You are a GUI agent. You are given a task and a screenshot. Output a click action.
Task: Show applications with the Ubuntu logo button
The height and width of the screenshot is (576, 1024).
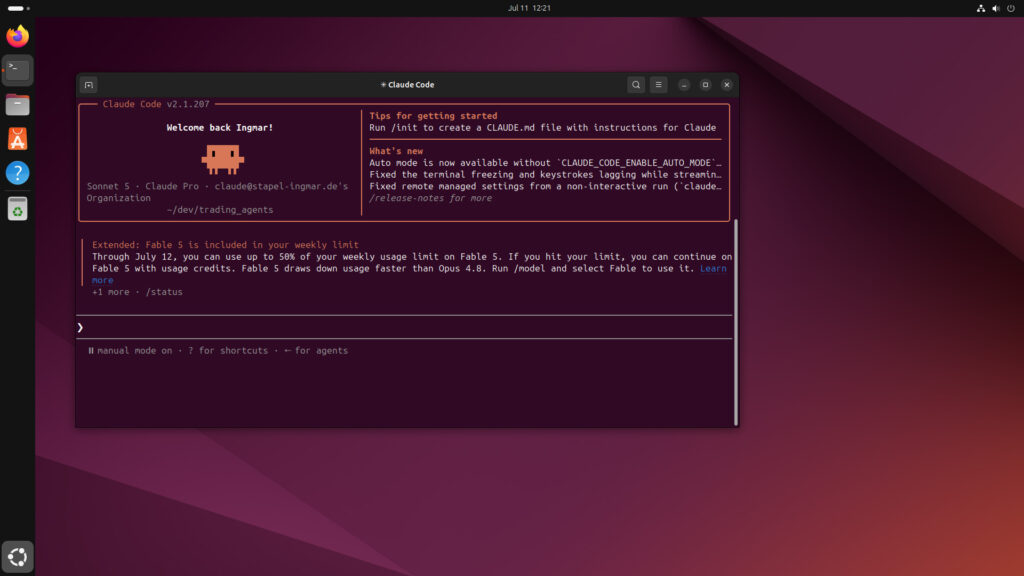[18, 556]
